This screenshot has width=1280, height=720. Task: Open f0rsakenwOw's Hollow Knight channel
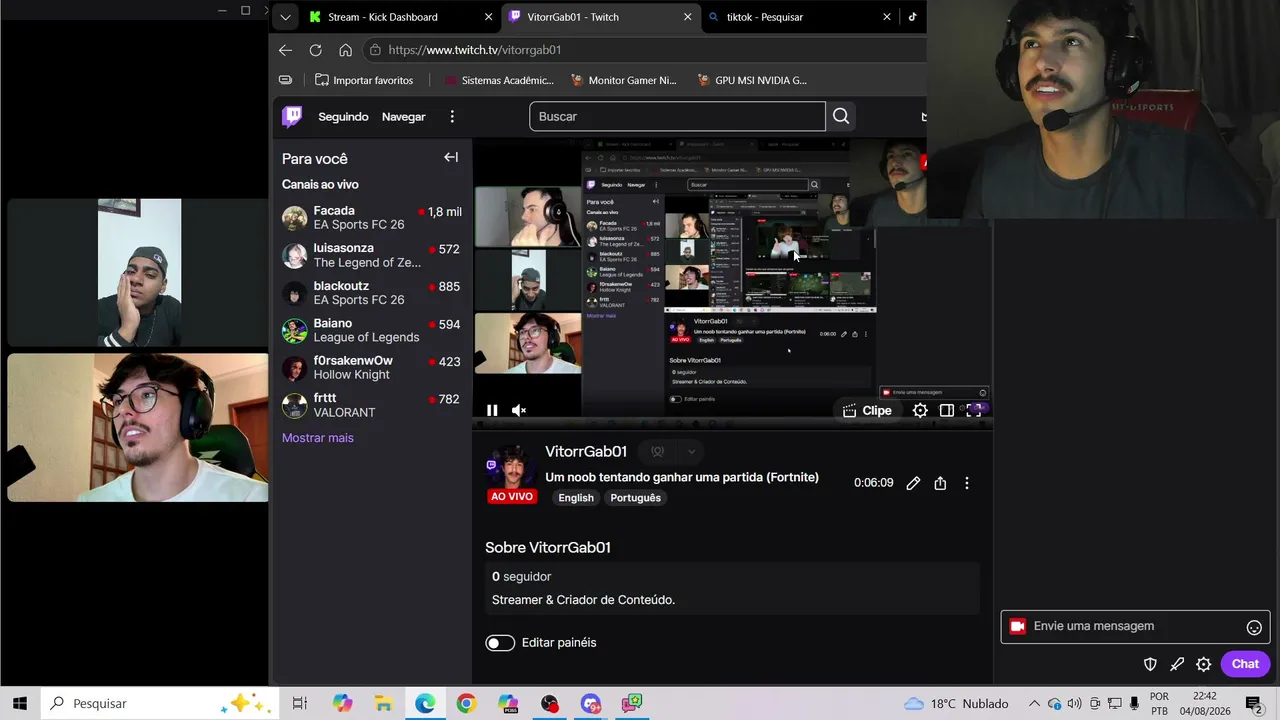372,368
